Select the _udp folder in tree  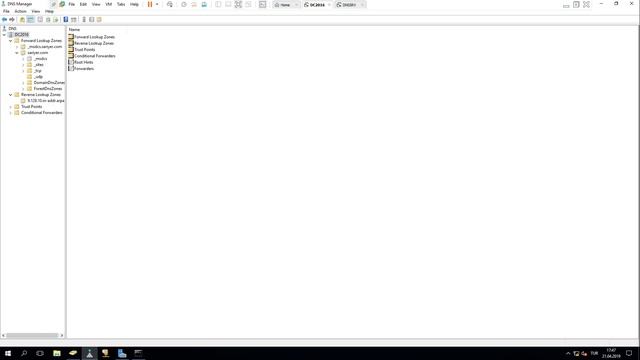(38, 77)
